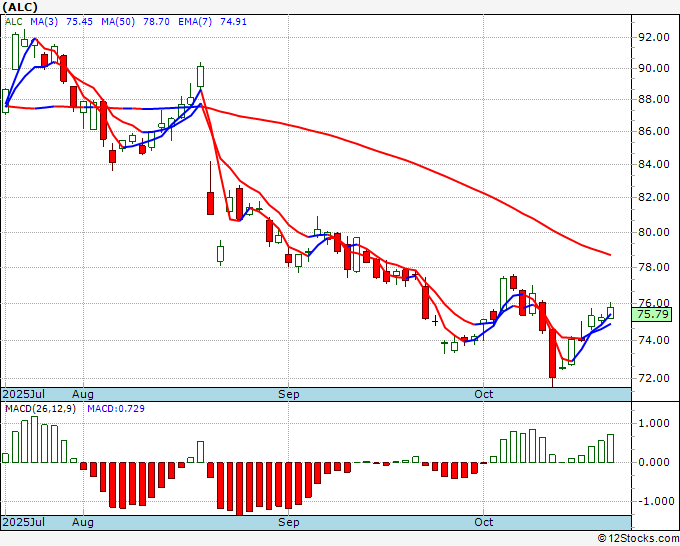Click 2025Jul on the MACD date axis
Viewport: 680px width, 546px height.
(x=24, y=522)
